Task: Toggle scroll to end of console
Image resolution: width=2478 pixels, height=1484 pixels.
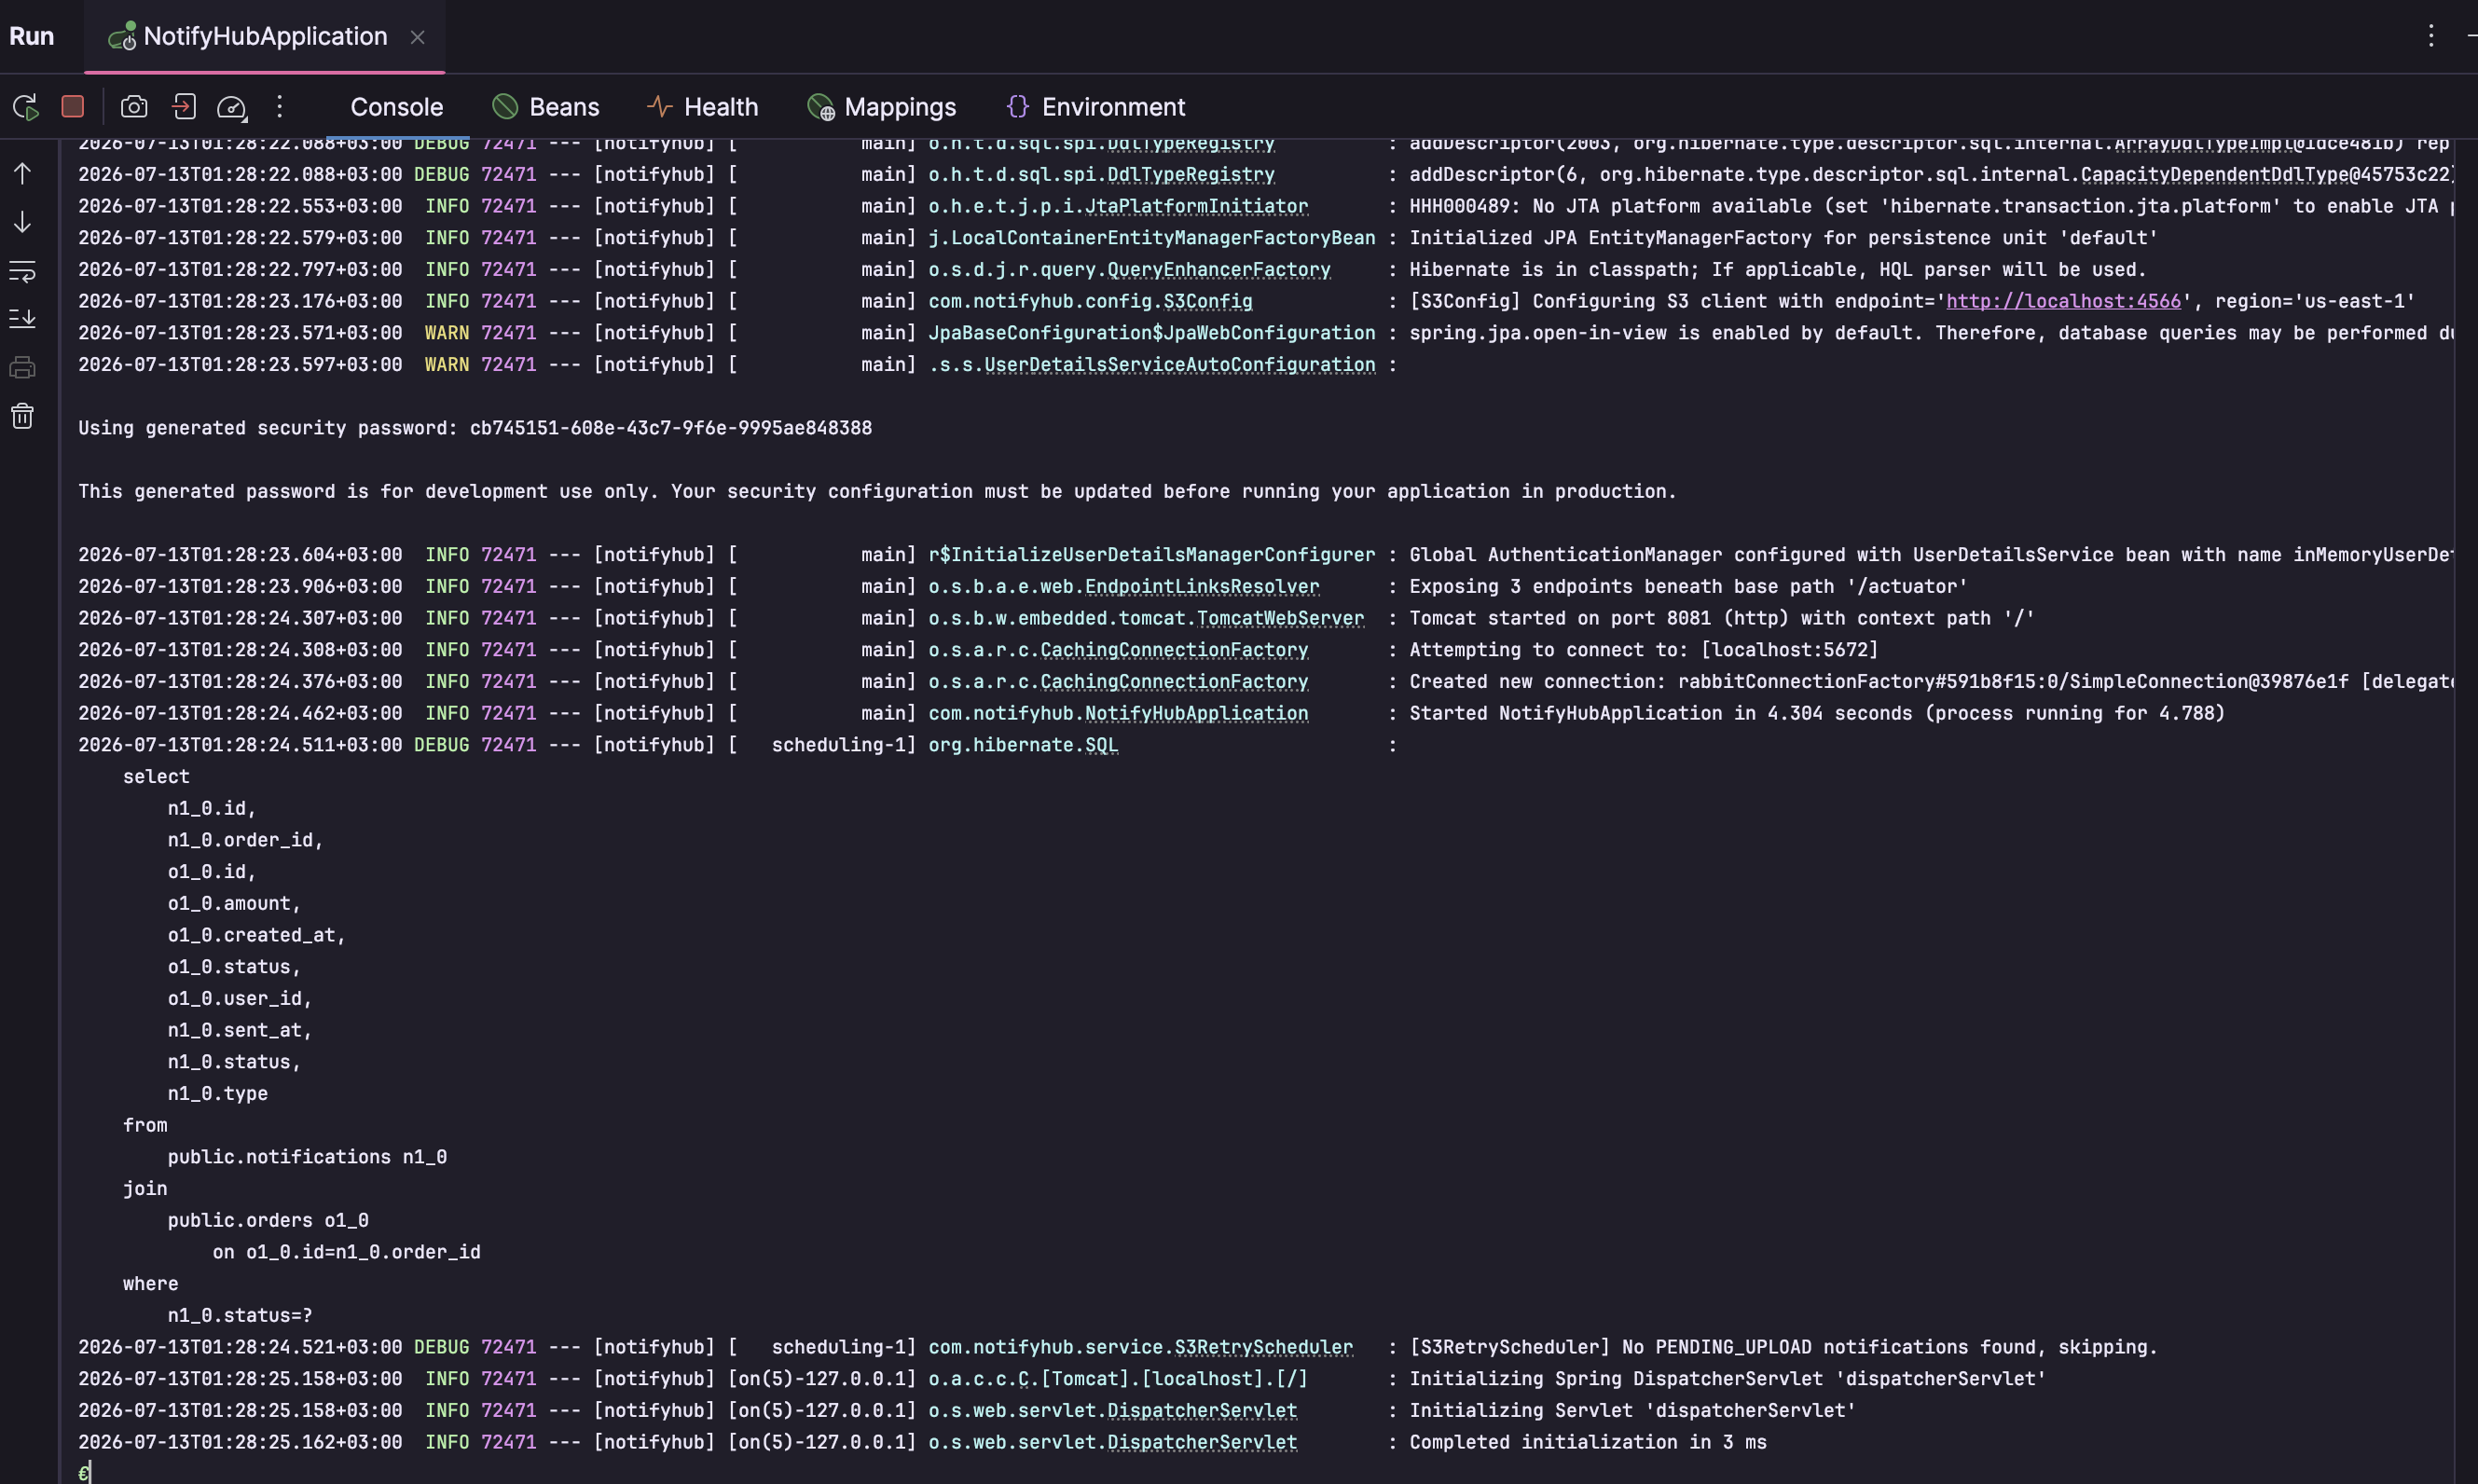Action: (22, 319)
